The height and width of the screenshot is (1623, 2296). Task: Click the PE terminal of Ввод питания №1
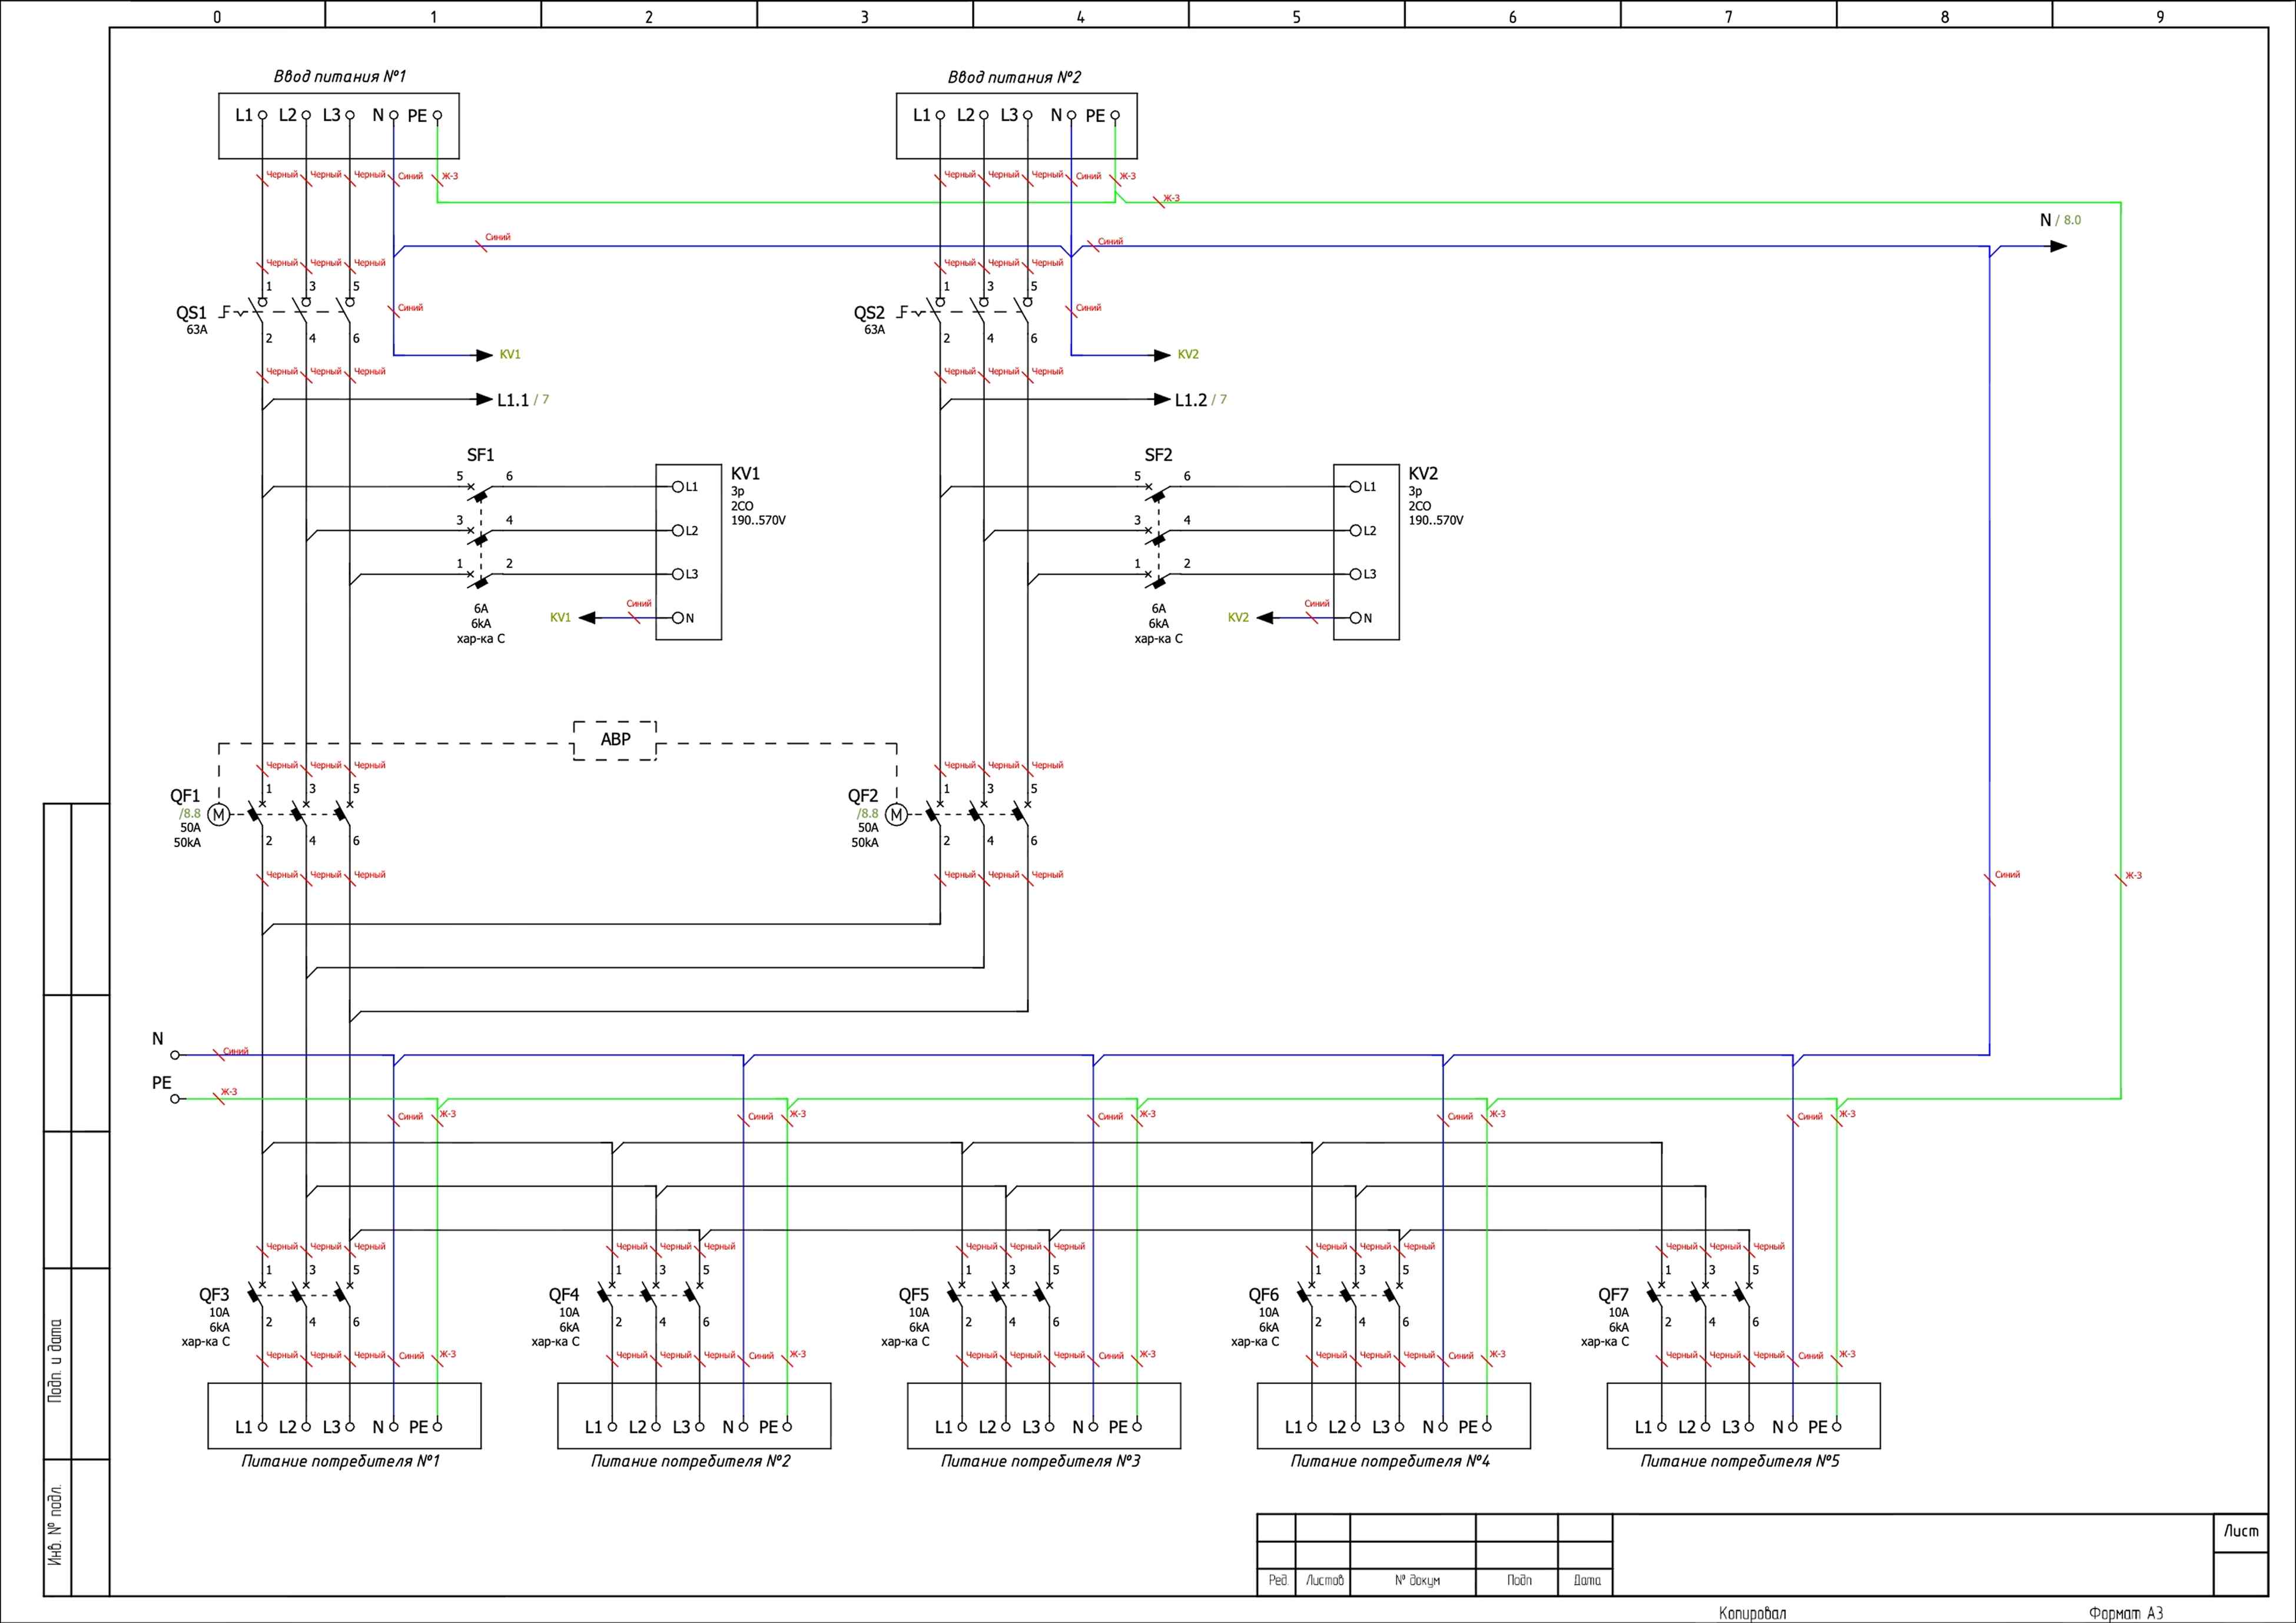click(x=437, y=115)
